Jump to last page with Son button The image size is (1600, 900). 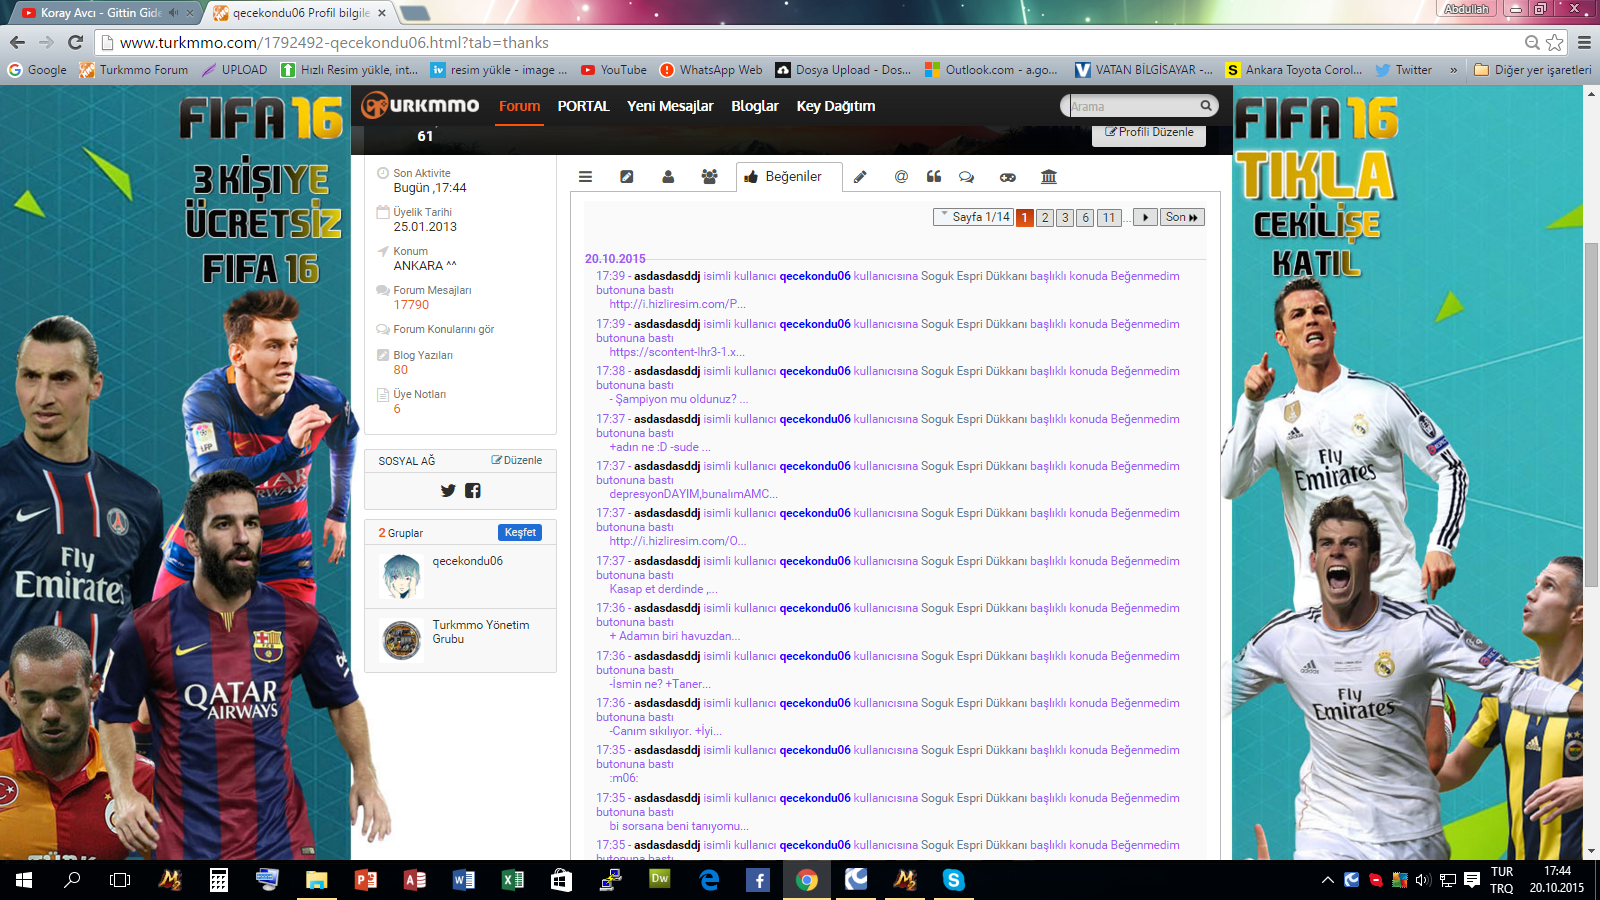tap(1182, 217)
